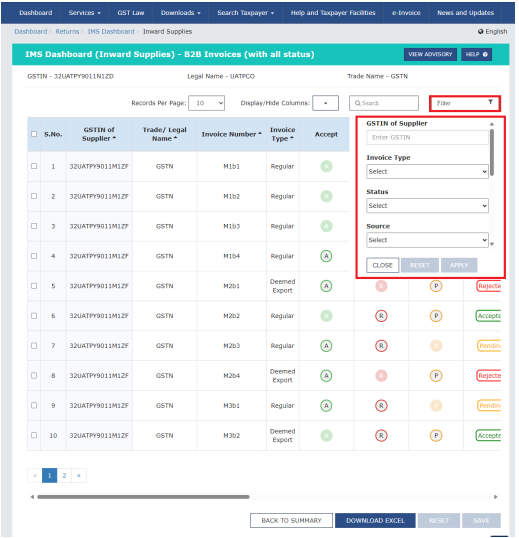
Task: Click the VIEW ADVISORY button
Action: coord(430,54)
